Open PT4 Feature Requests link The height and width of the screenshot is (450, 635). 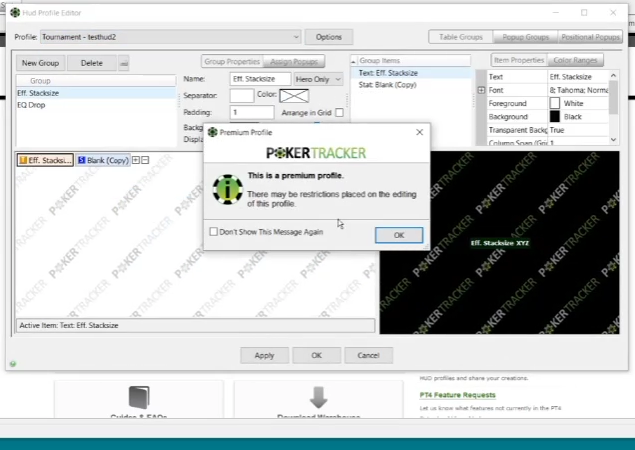(x=458, y=395)
